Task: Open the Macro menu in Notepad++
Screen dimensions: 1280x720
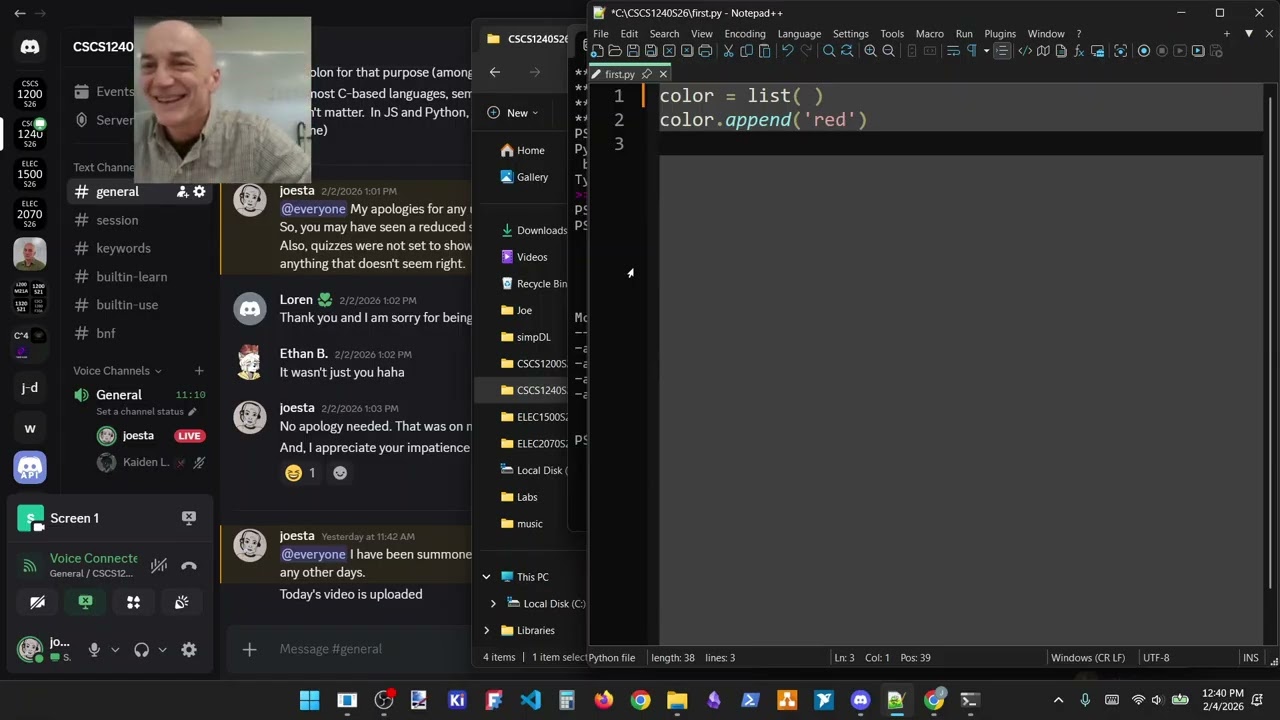Action: coord(929,34)
